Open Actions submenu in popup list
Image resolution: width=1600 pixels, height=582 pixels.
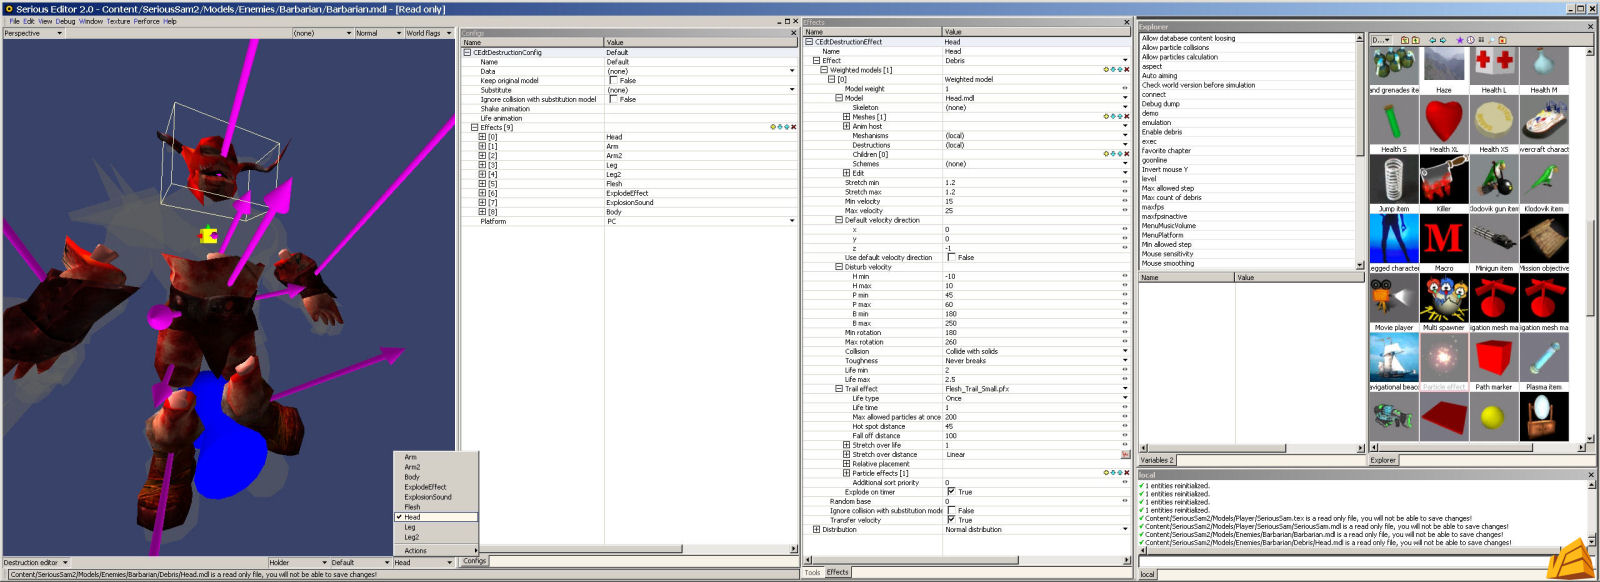pos(436,550)
